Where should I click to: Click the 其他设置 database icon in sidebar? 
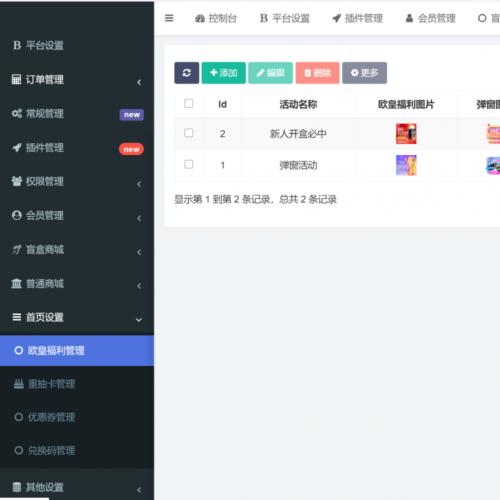click(17, 487)
